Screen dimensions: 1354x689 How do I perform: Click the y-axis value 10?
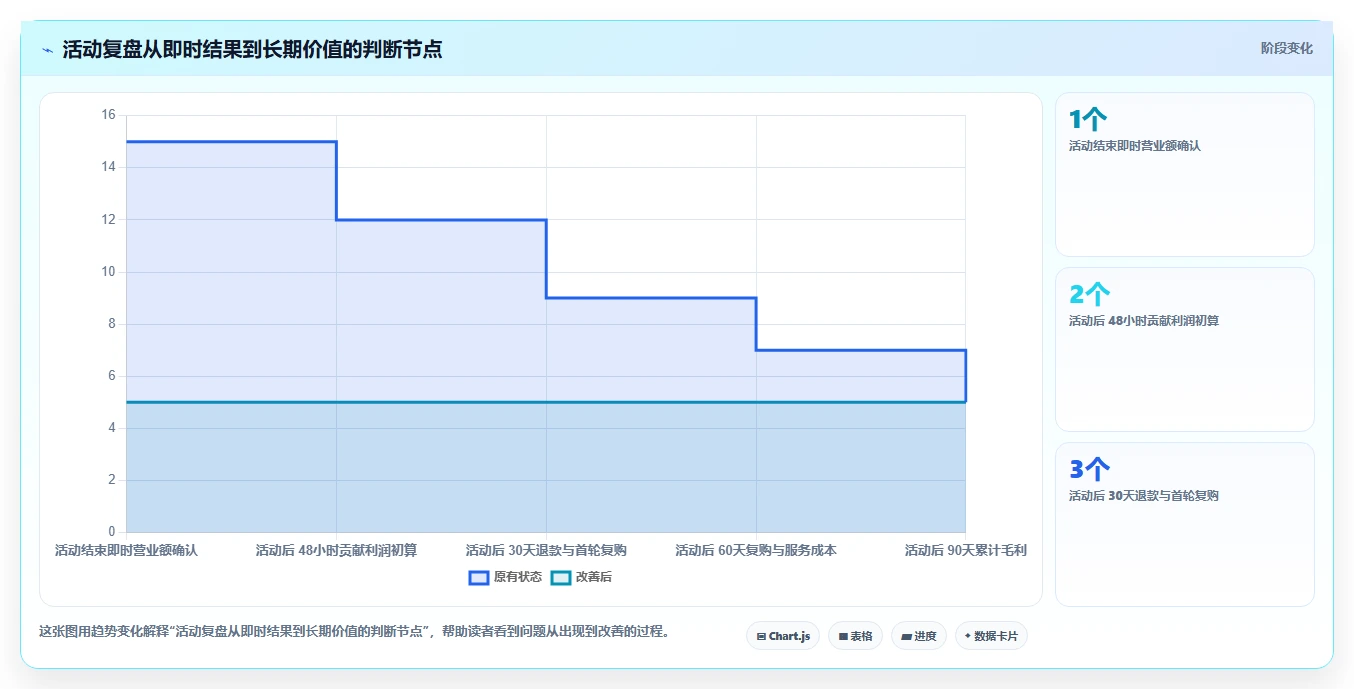(108, 271)
